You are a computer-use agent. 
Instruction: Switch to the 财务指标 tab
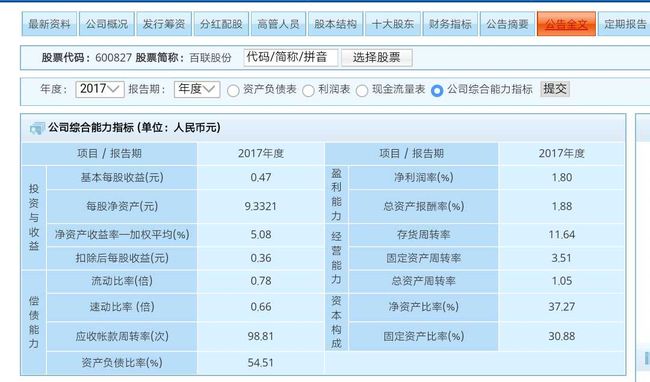(450, 24)
